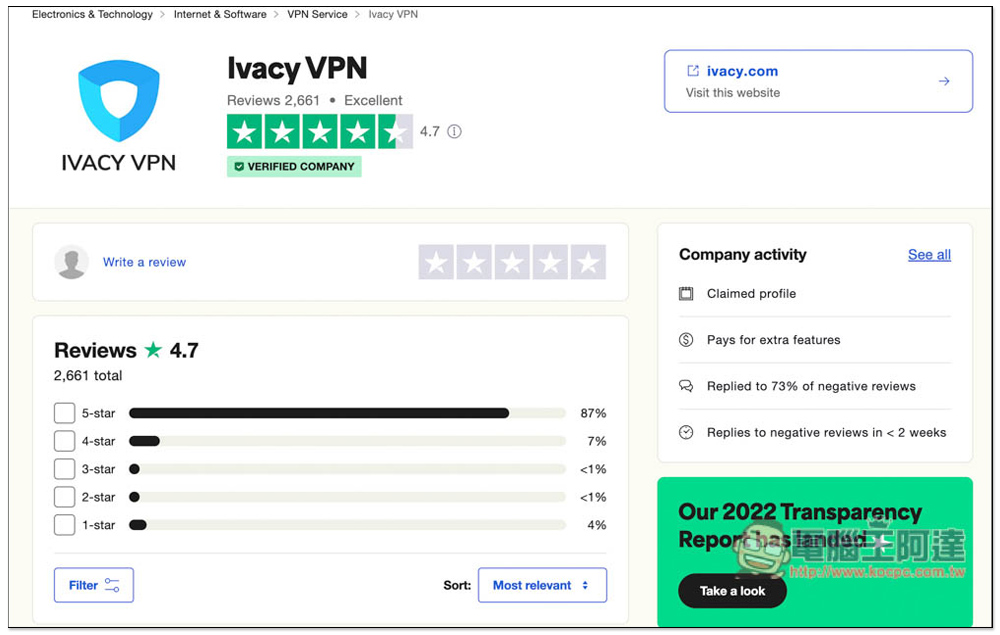Viewport: 1000px width, 635px height.
Task: Open the Filter options button
Action: pos(93,586)
